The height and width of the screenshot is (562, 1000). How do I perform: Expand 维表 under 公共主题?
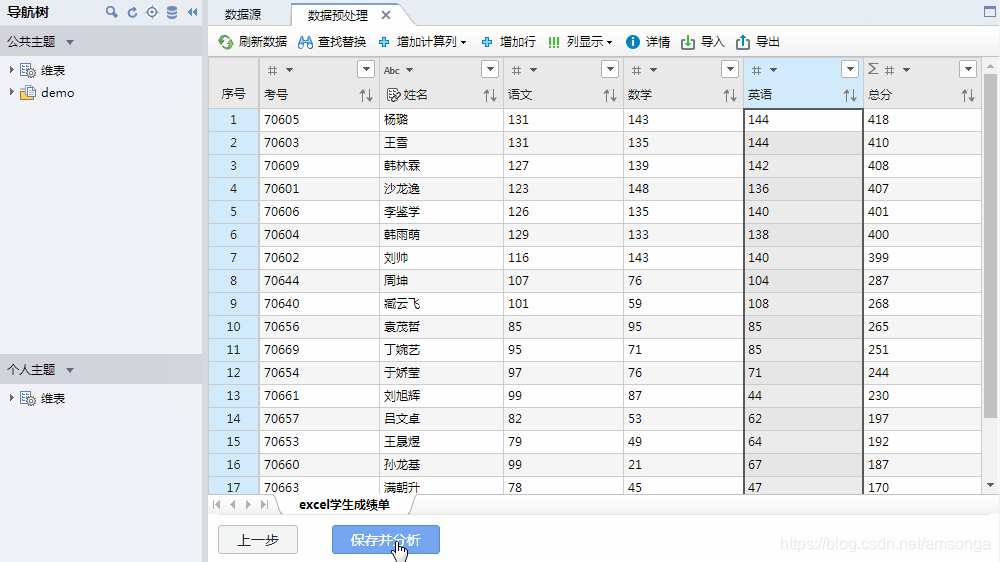point(11,70)
